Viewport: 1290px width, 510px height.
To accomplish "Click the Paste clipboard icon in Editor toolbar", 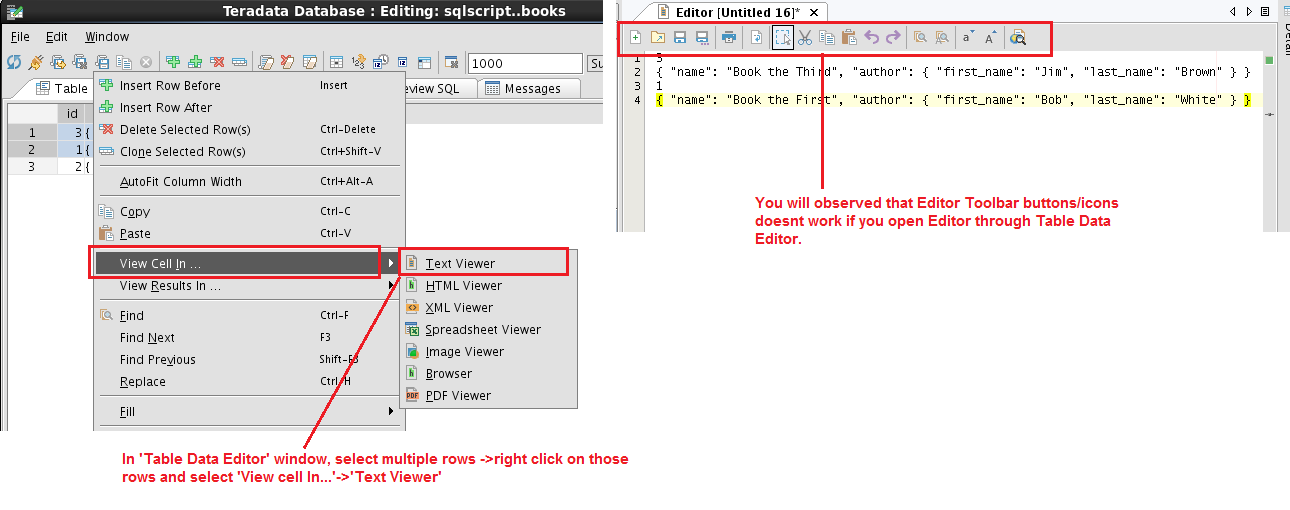I will coord(849,38).
